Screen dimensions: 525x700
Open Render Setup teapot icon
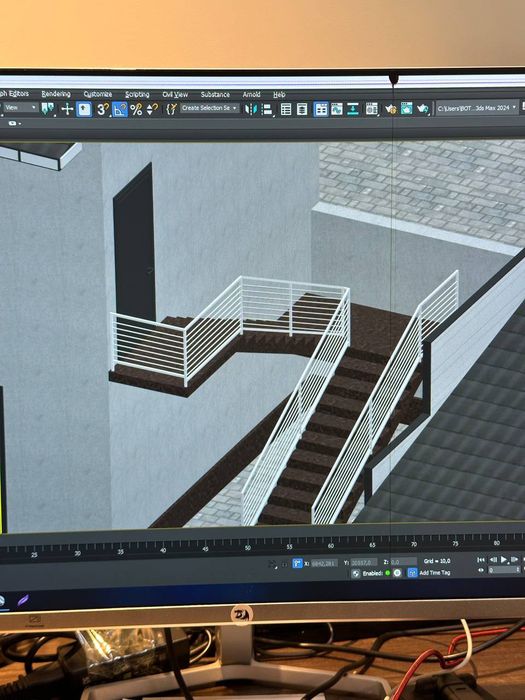(x=390, y=108)
